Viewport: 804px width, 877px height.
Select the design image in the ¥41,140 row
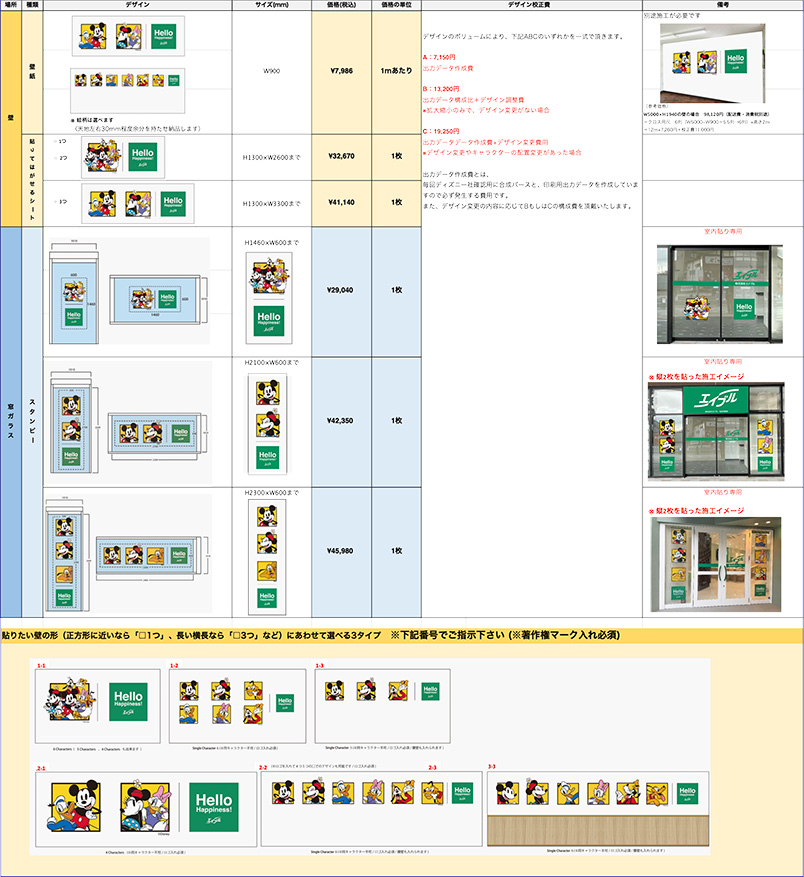pyautogui.click(x=138, y=204)
